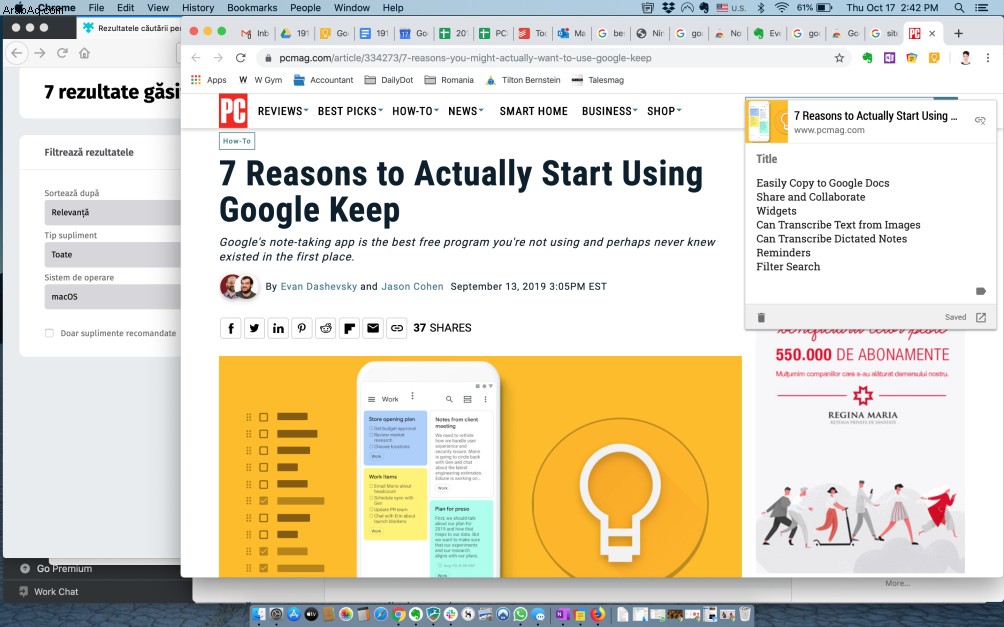
Task: Click the Regina Maria advertisement
Action: coord(861,450)
